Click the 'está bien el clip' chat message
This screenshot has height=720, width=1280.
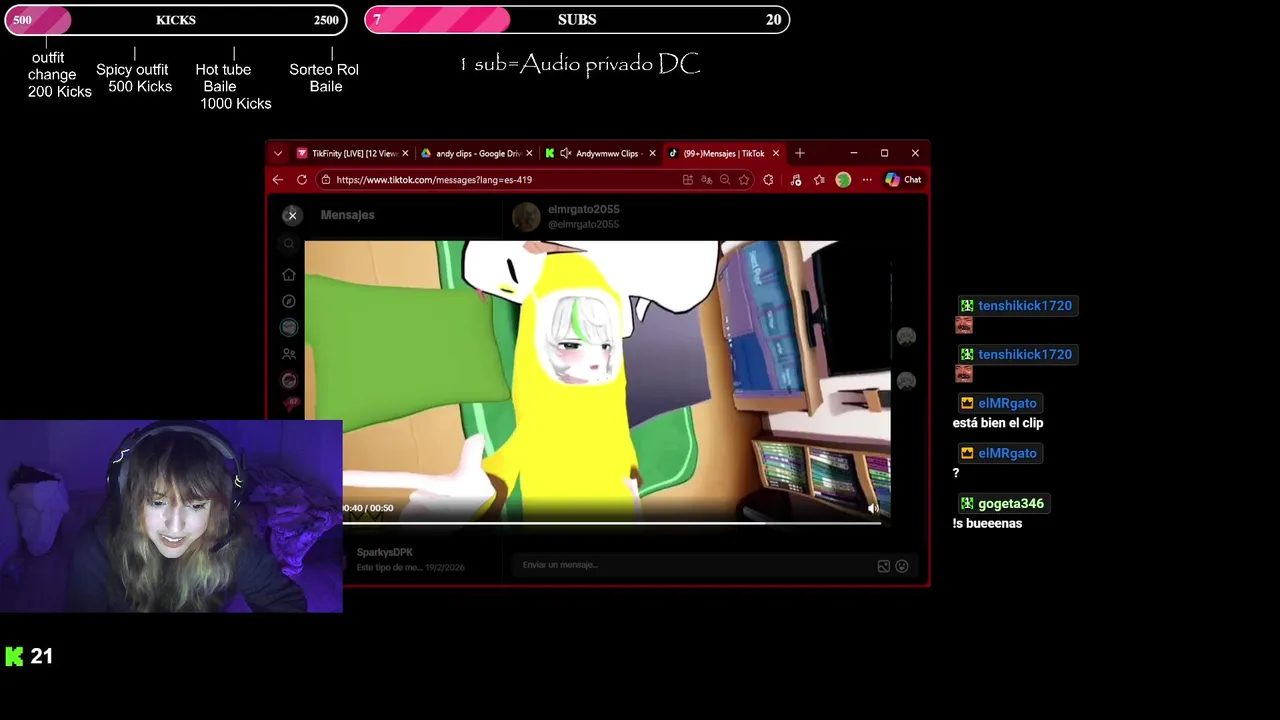point(998,423)
